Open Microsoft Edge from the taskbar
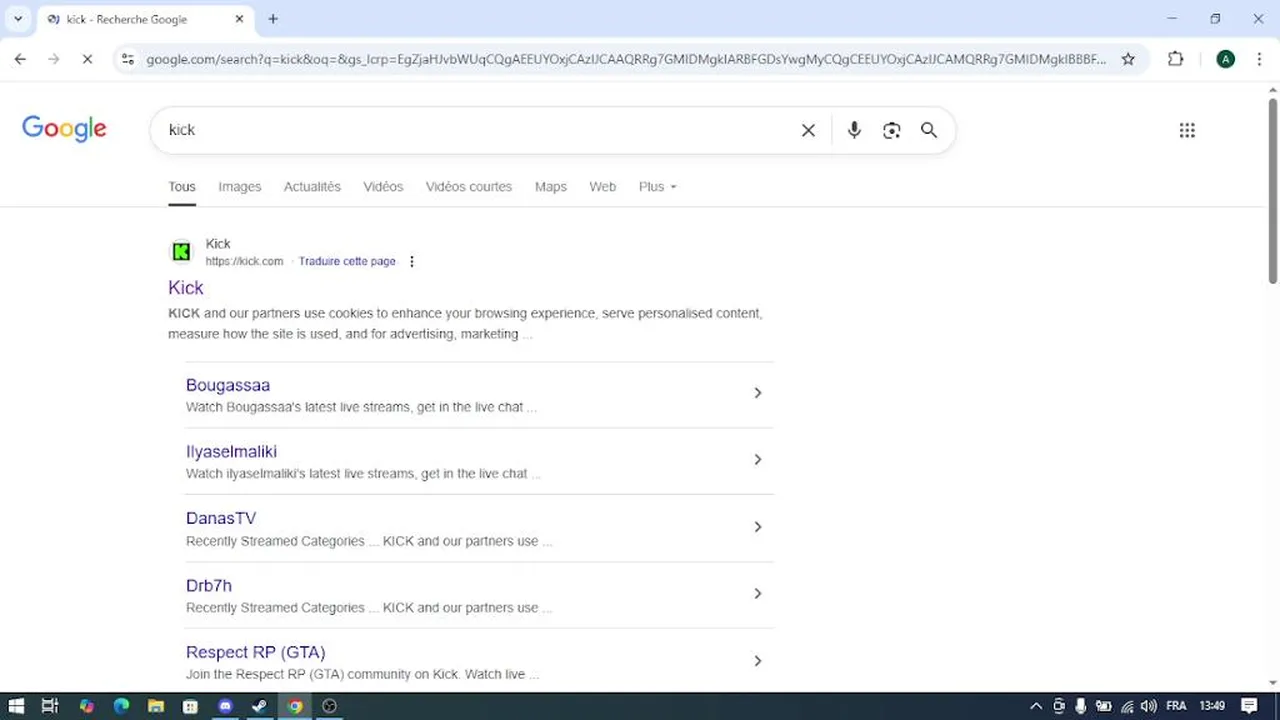The image size is (1280, 720). (121, 706)
